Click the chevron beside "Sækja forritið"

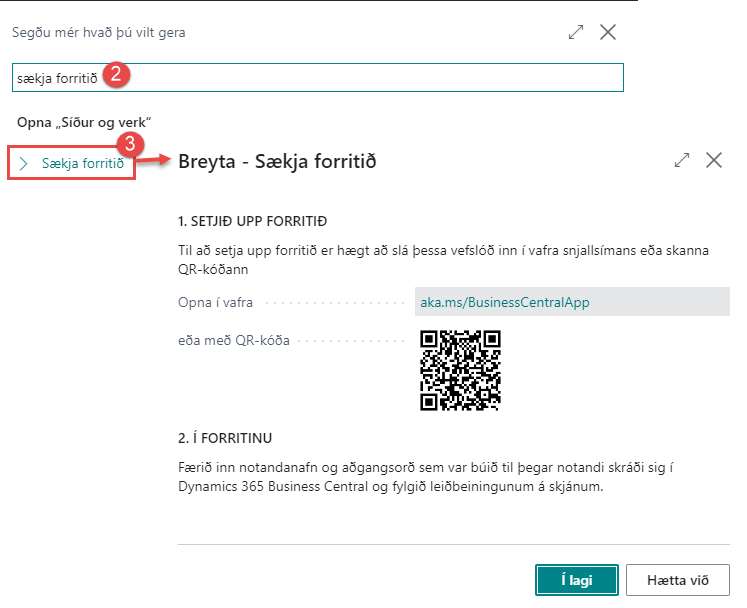24,163
